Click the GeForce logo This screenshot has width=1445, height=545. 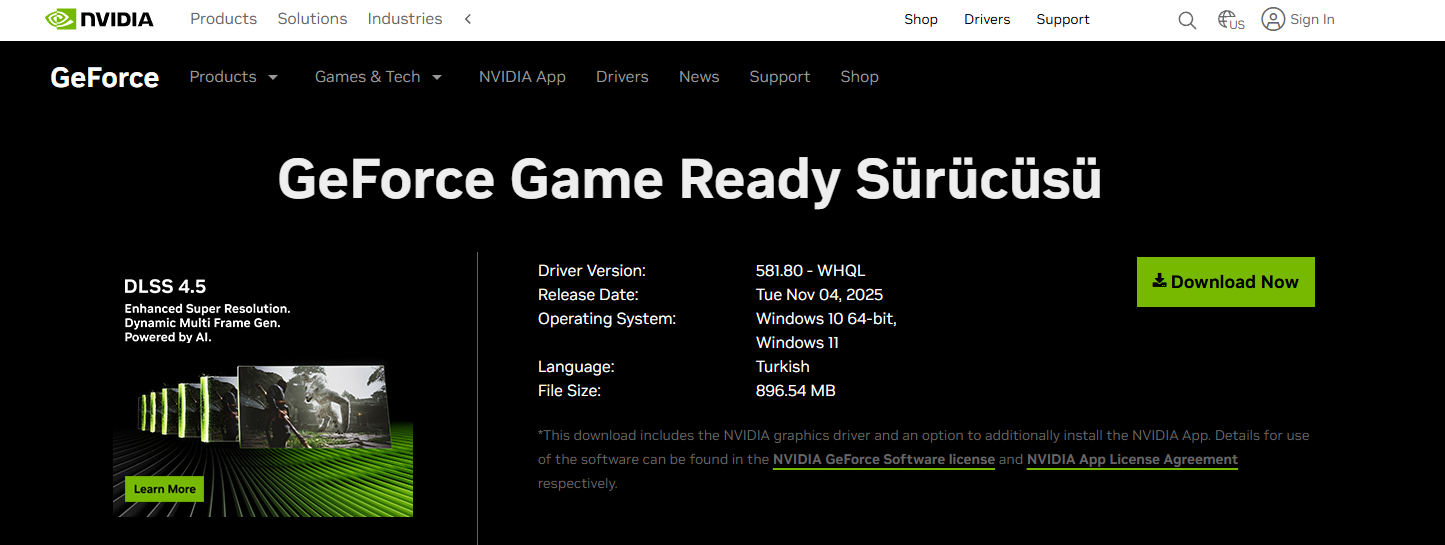105,77
